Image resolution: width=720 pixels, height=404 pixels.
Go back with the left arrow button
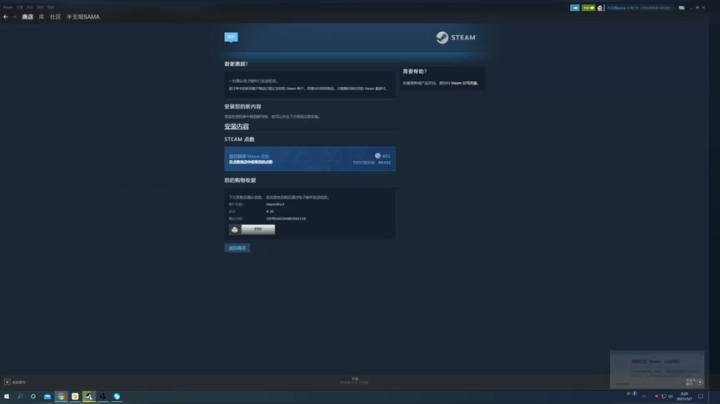[x=6, y=17]
